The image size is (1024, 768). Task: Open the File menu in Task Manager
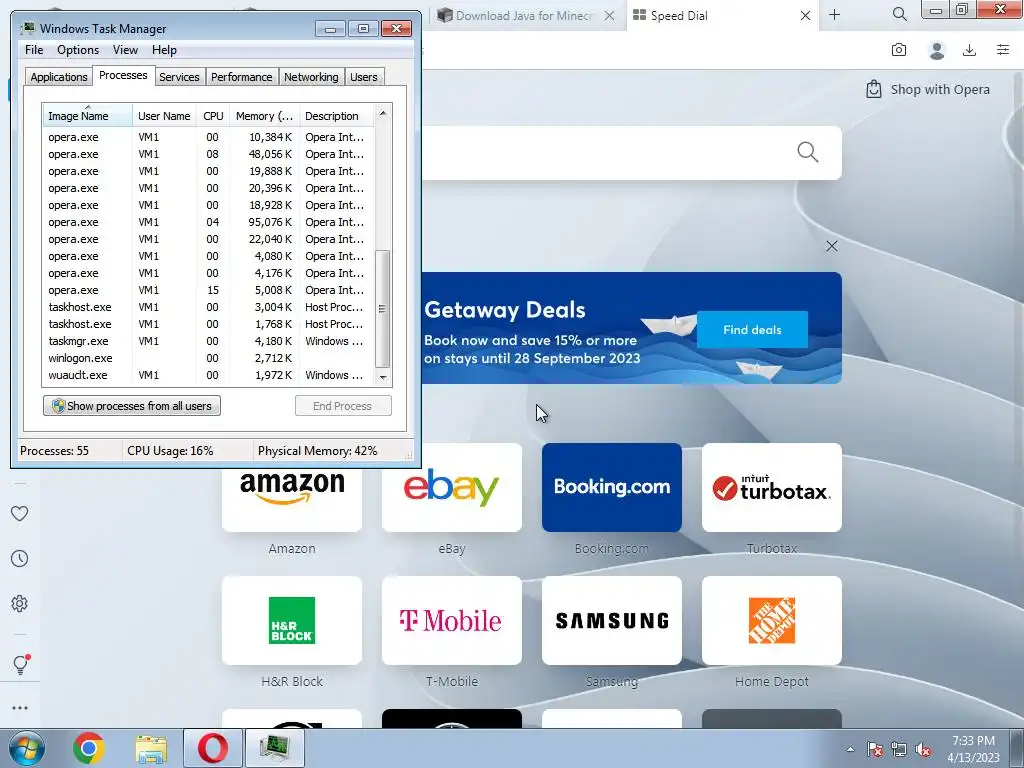(34, 50)
